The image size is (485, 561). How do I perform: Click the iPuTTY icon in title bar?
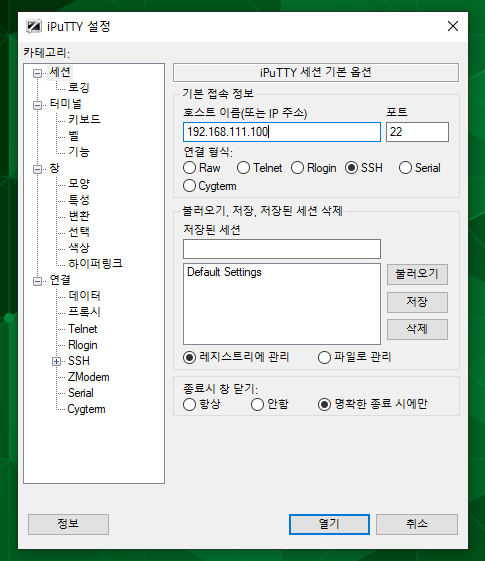pos(34,26)
